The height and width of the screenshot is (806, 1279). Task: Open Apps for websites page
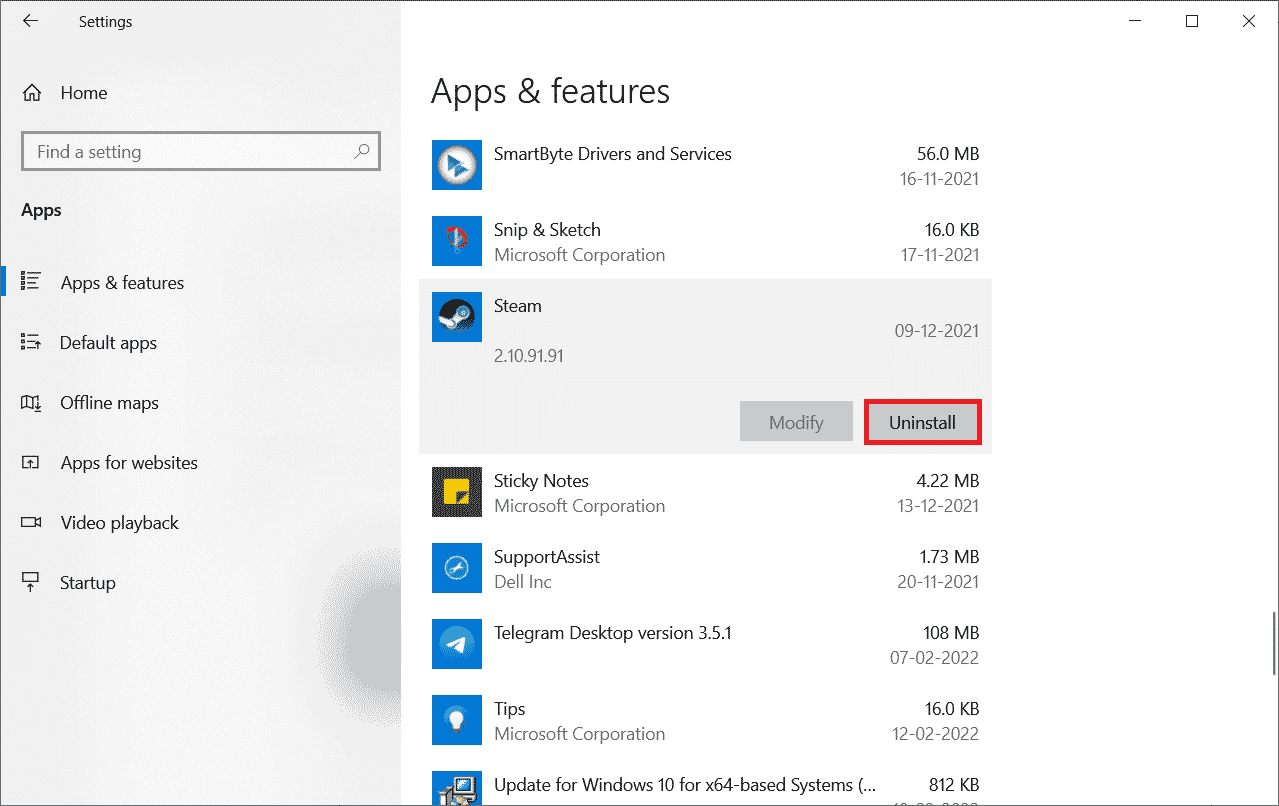(200, 462)
